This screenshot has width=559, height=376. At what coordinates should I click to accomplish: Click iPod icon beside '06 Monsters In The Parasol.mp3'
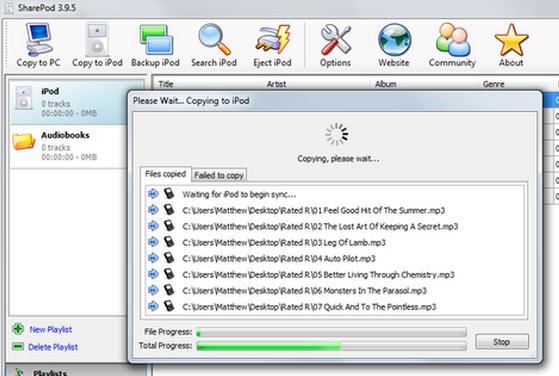[169, 290]
